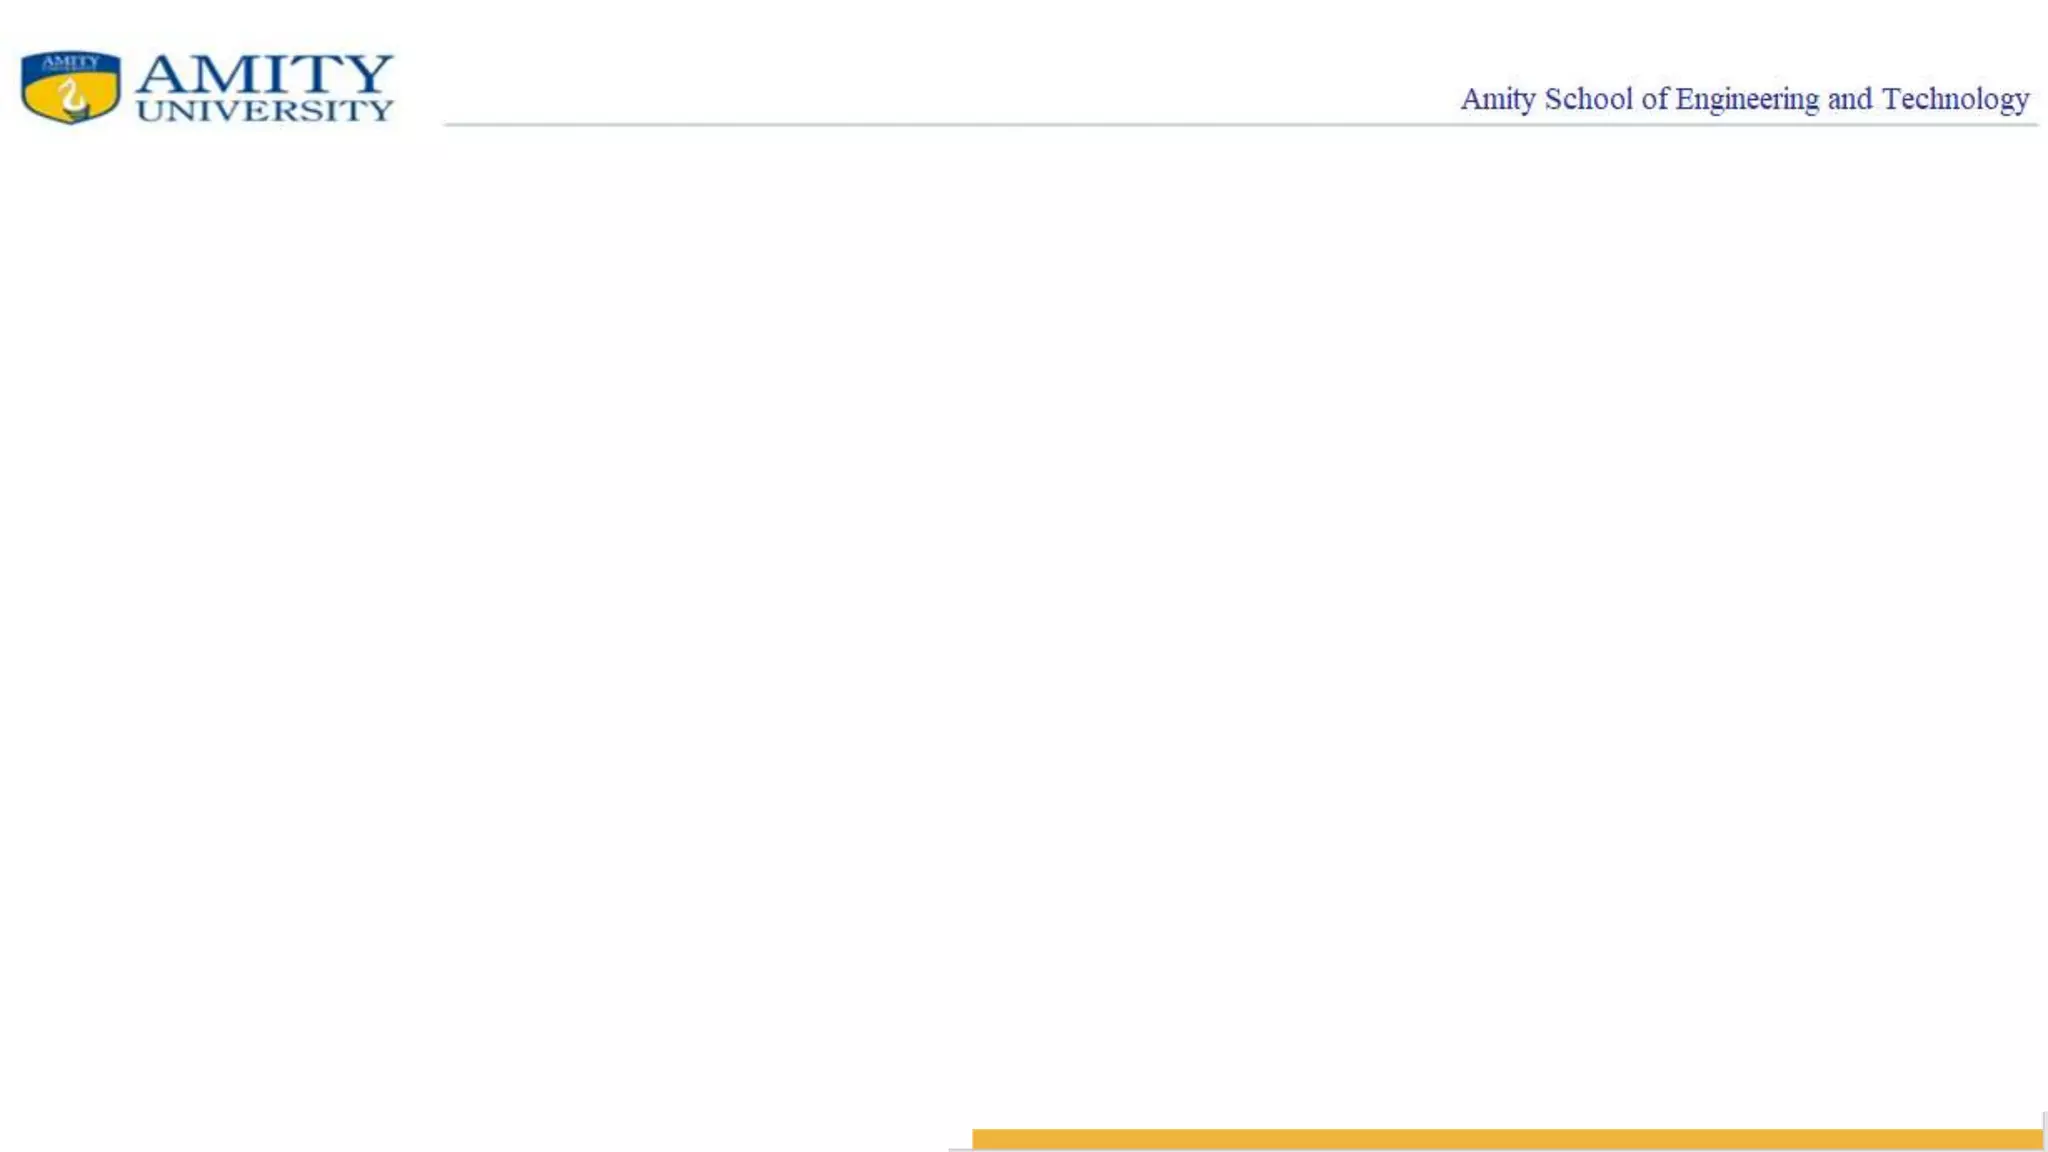This screenshot has height=1152, width=2048.
Task: Click the word 'and' in the header
Action: [x=1849, y=99]
